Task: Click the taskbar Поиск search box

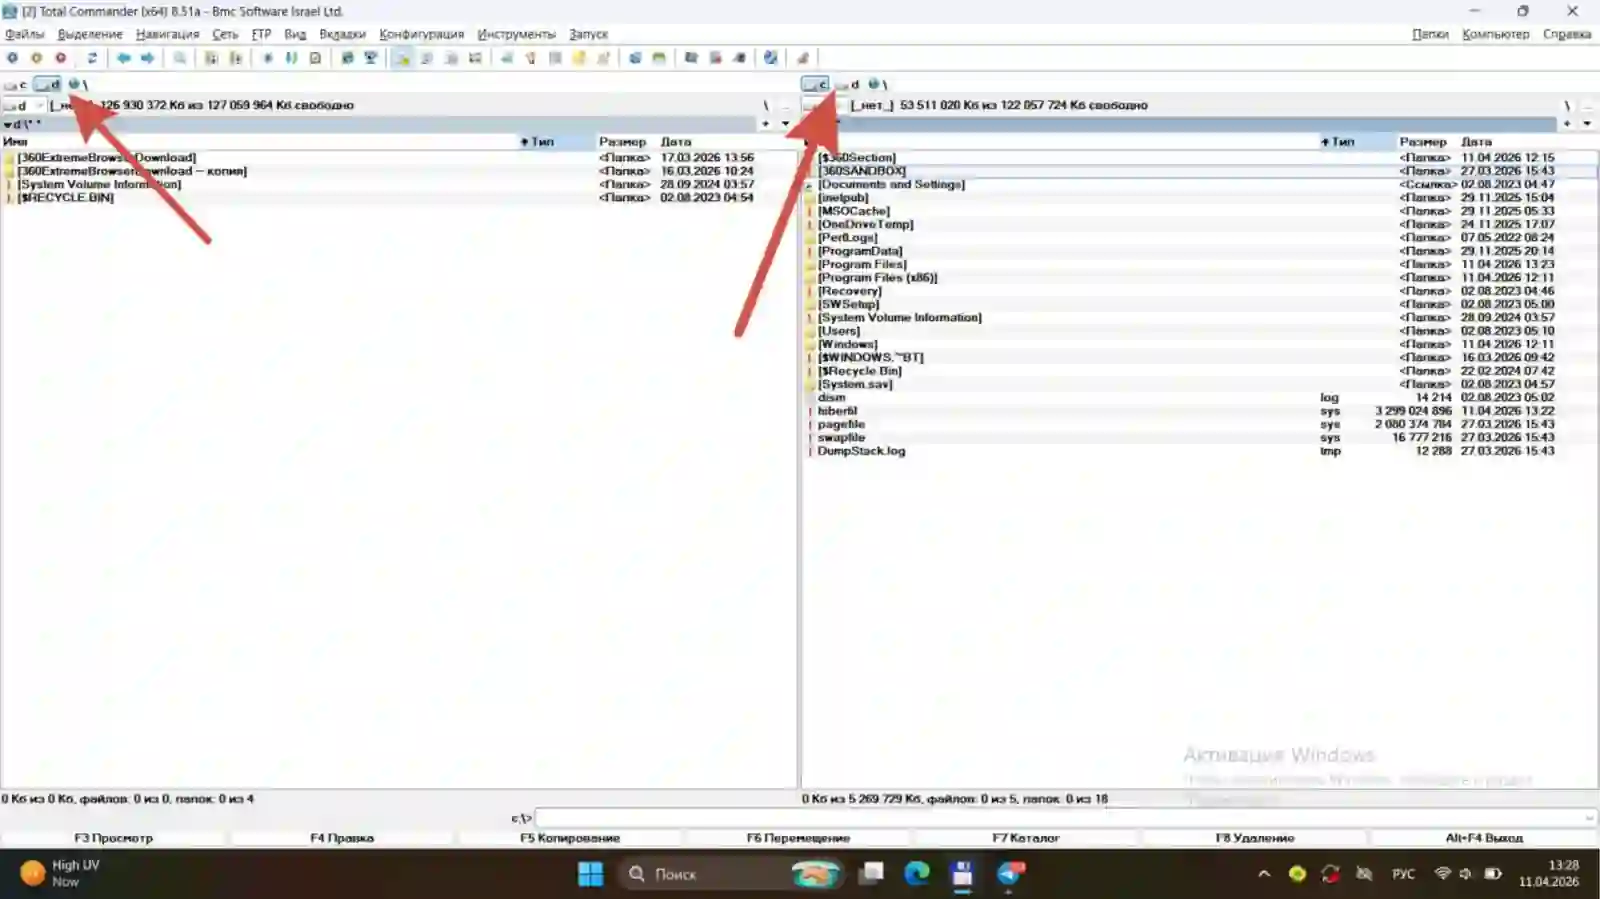Action: (732, 874)
